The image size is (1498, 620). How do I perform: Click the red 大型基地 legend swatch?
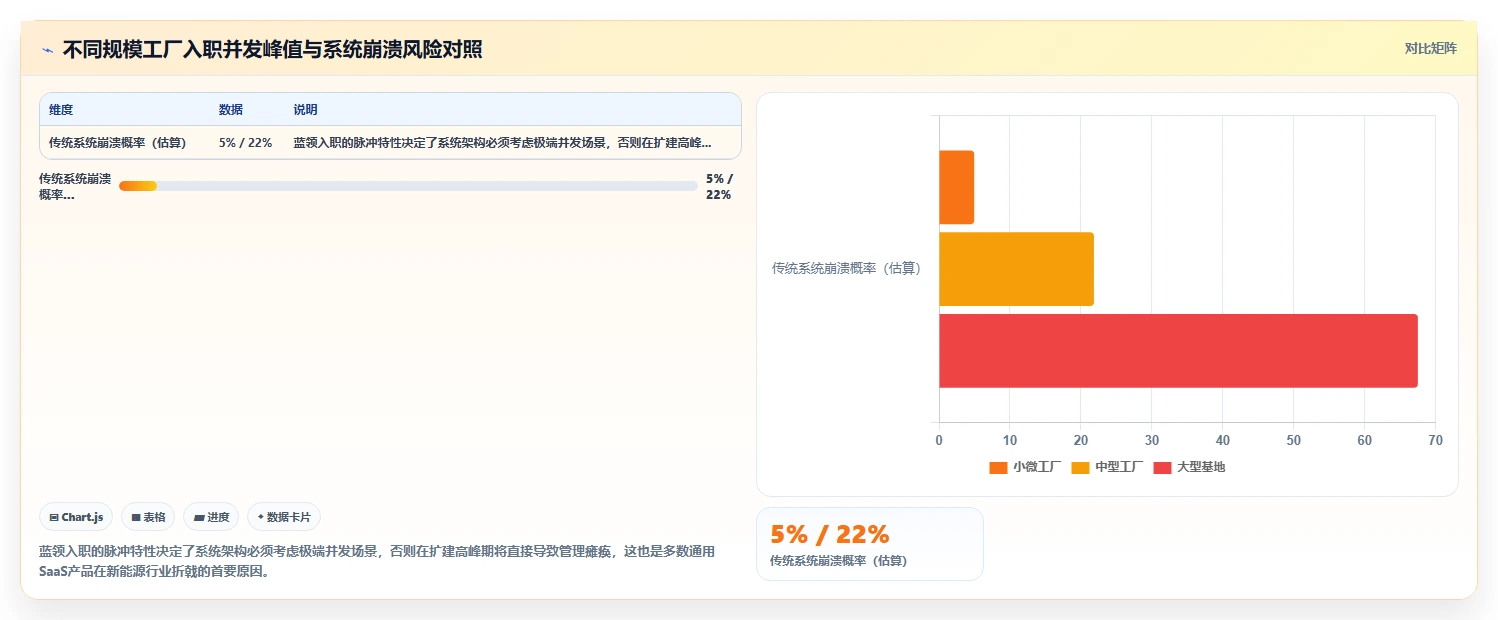tap(1162, 467)
